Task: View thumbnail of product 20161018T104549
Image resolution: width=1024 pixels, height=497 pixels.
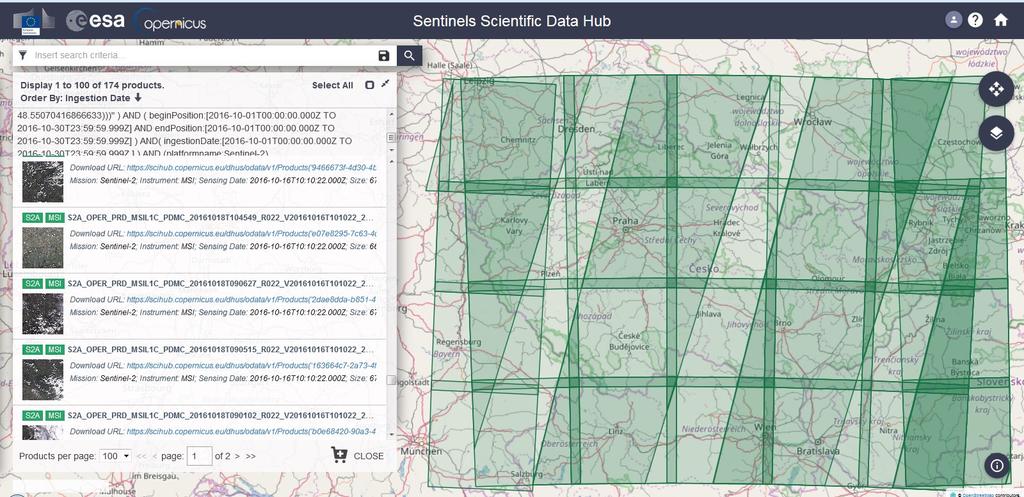Action: [x=43, y=248]
